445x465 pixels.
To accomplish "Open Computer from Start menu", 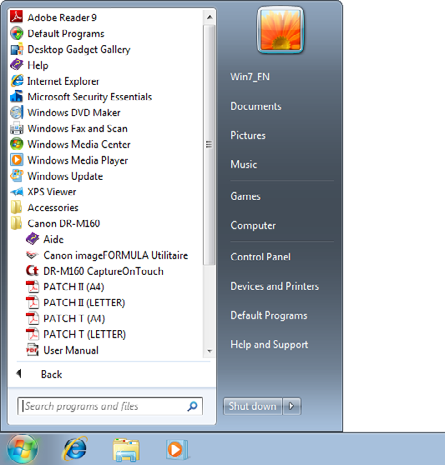I will pyautogui.click(x=253, y=225).
